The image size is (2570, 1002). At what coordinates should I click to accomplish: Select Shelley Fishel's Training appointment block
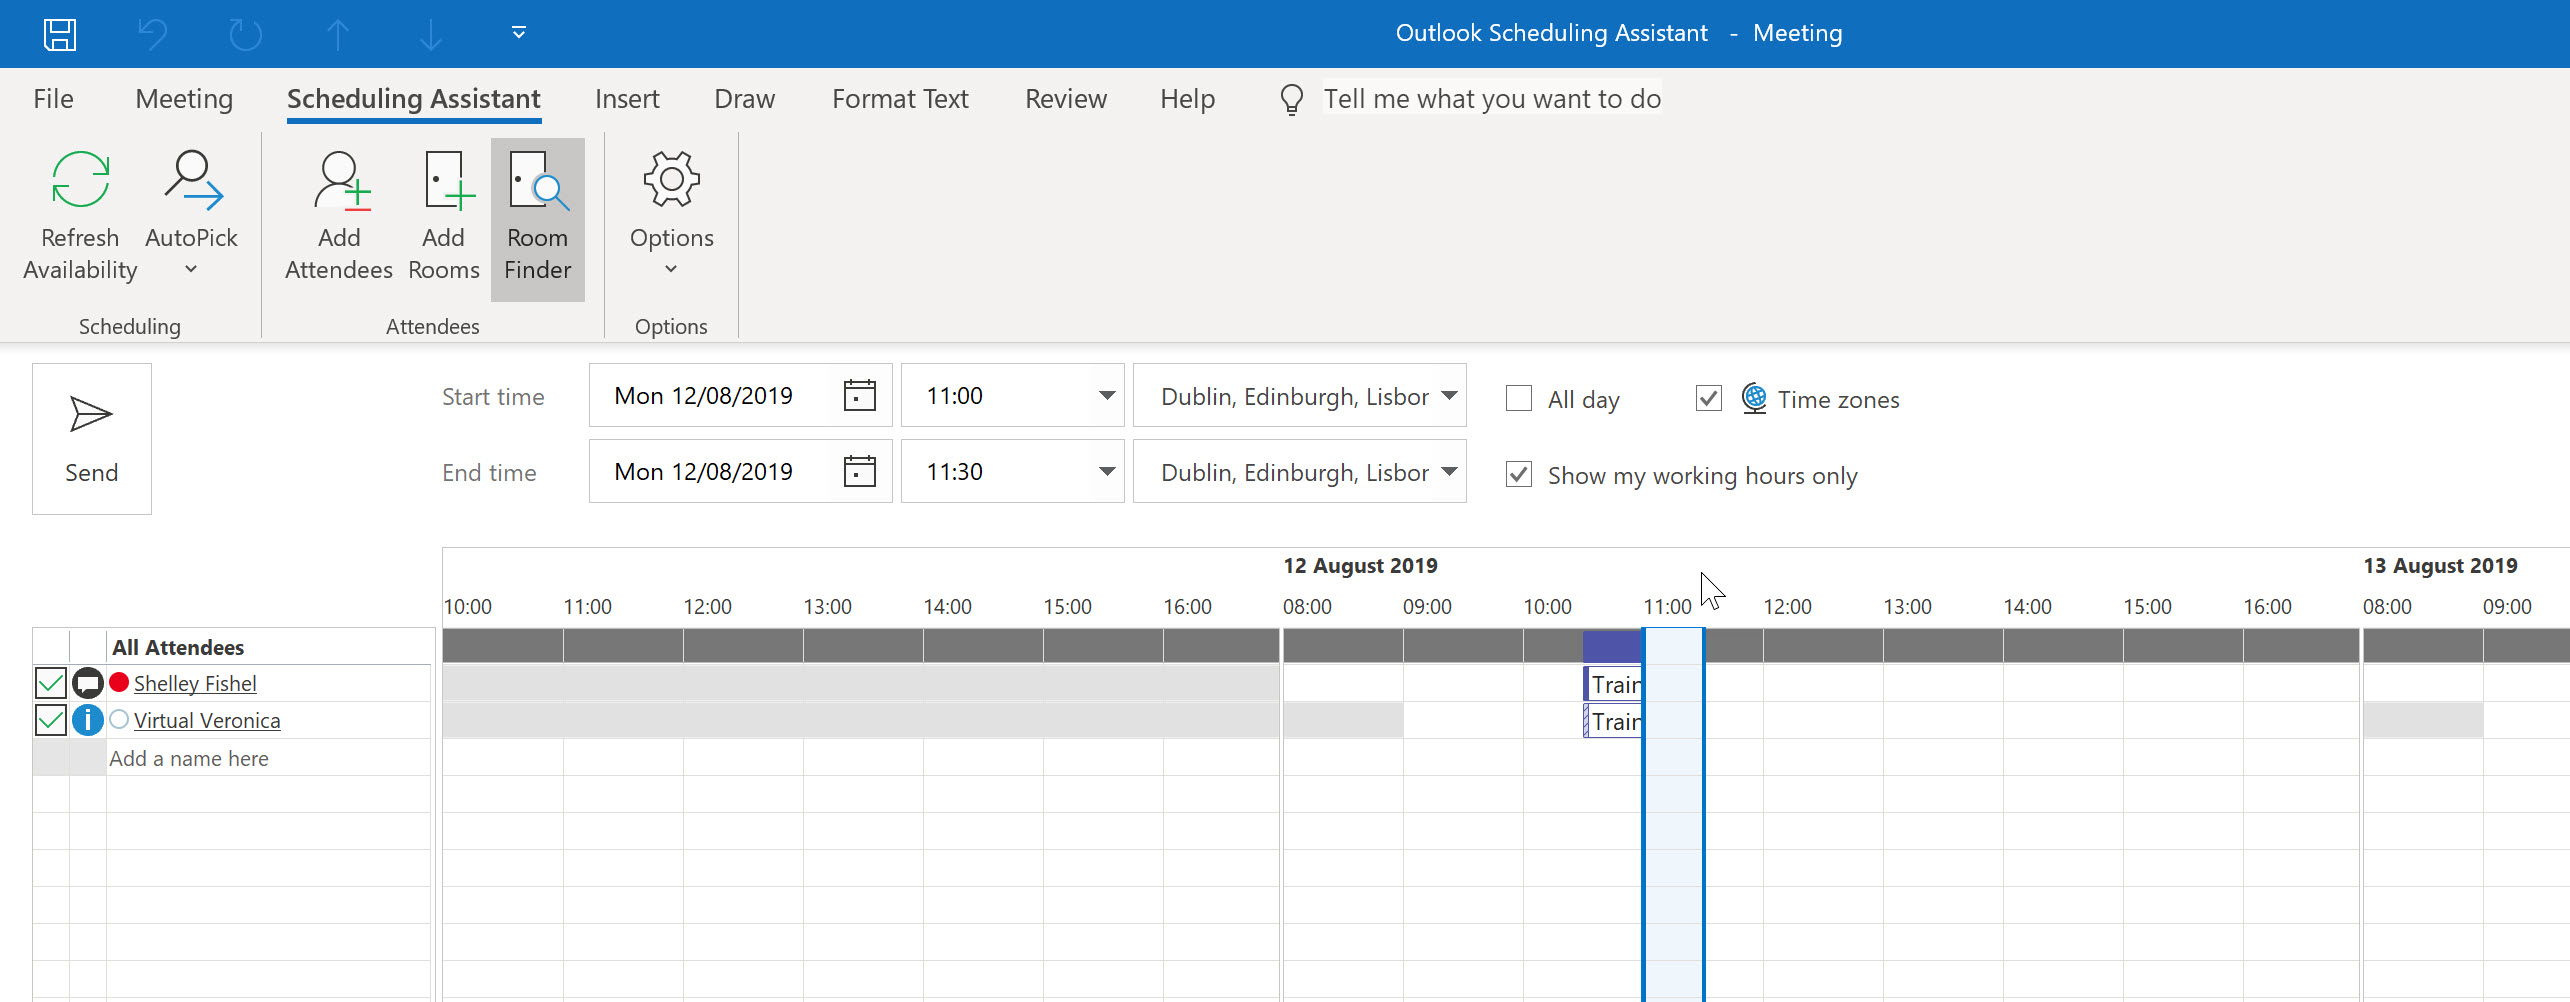(1613, 684)
